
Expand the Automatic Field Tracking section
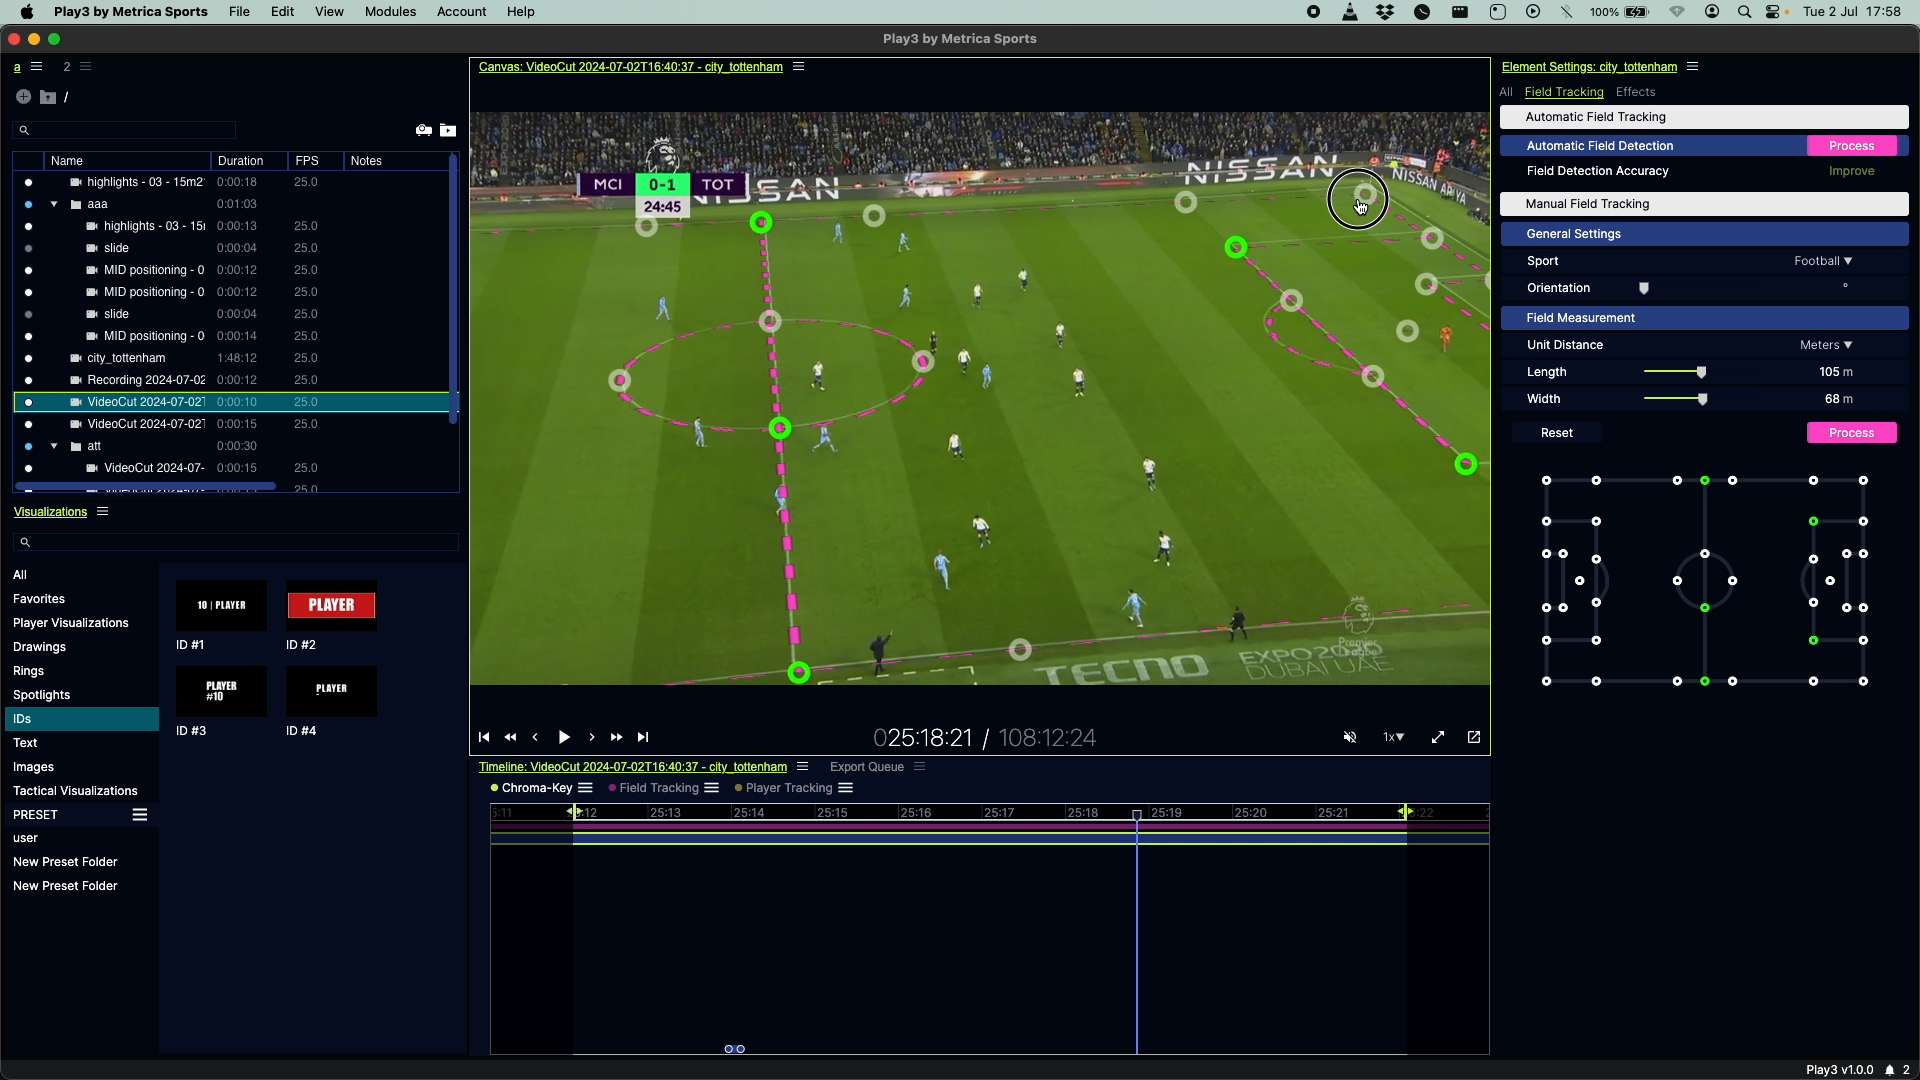[1704, 117]
